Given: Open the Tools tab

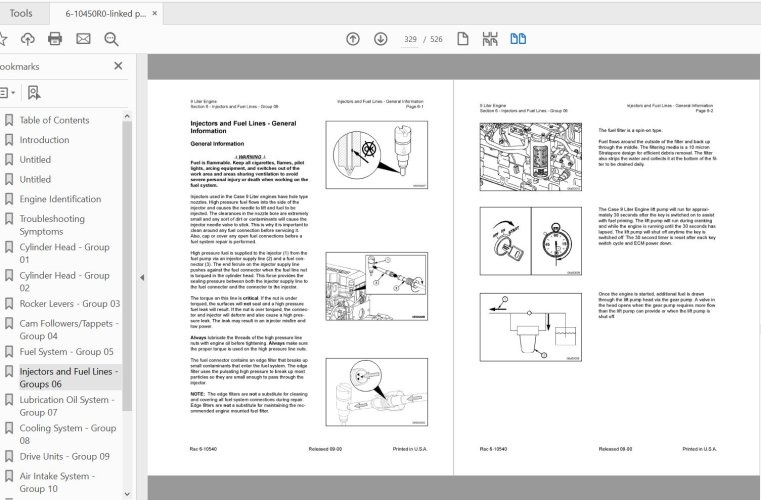Looking at the screenshot, I should (21, 14).
